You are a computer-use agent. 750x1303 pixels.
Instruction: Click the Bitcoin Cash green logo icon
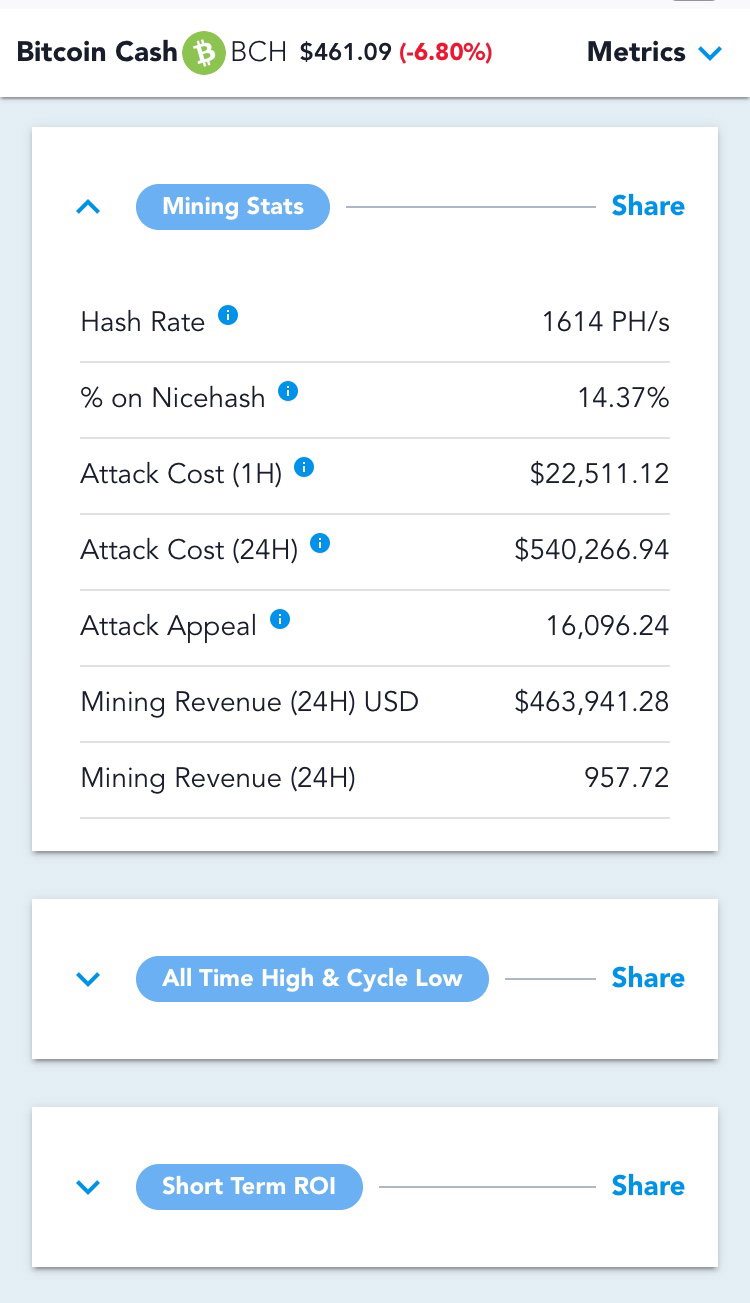coord(204,52)
